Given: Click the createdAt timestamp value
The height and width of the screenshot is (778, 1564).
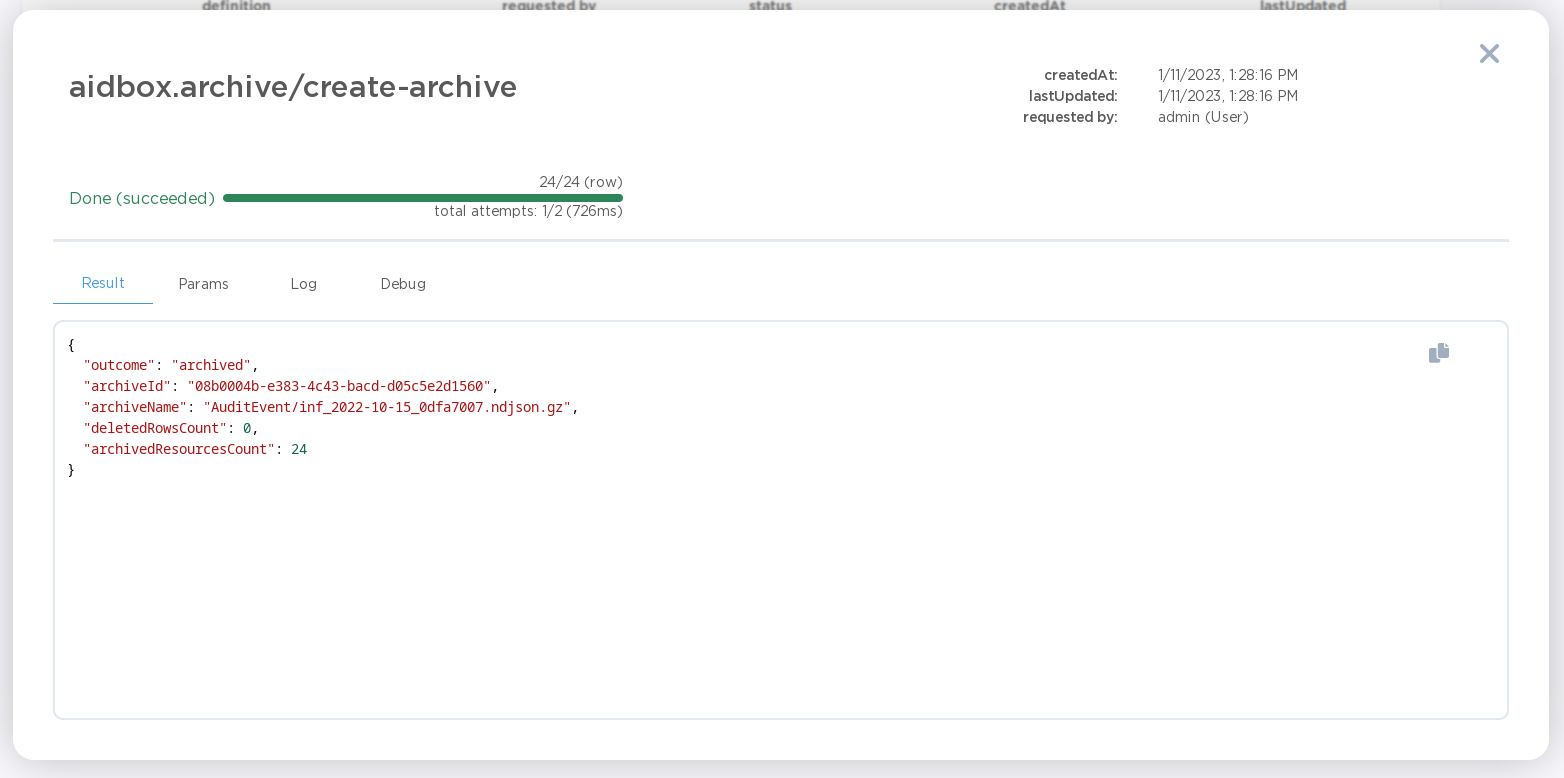Looking at the screenshot, I should (x=1228, y=75).
